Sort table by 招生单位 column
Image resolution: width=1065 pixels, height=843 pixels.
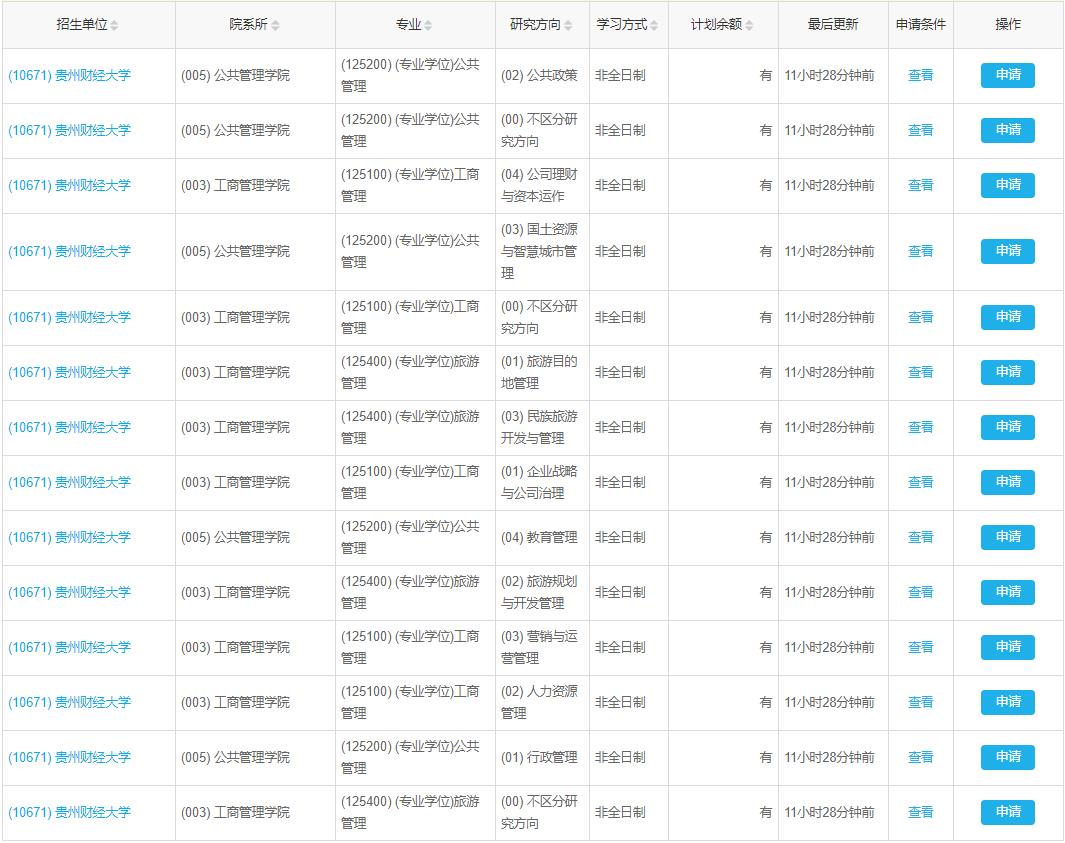tap(114, 25)
